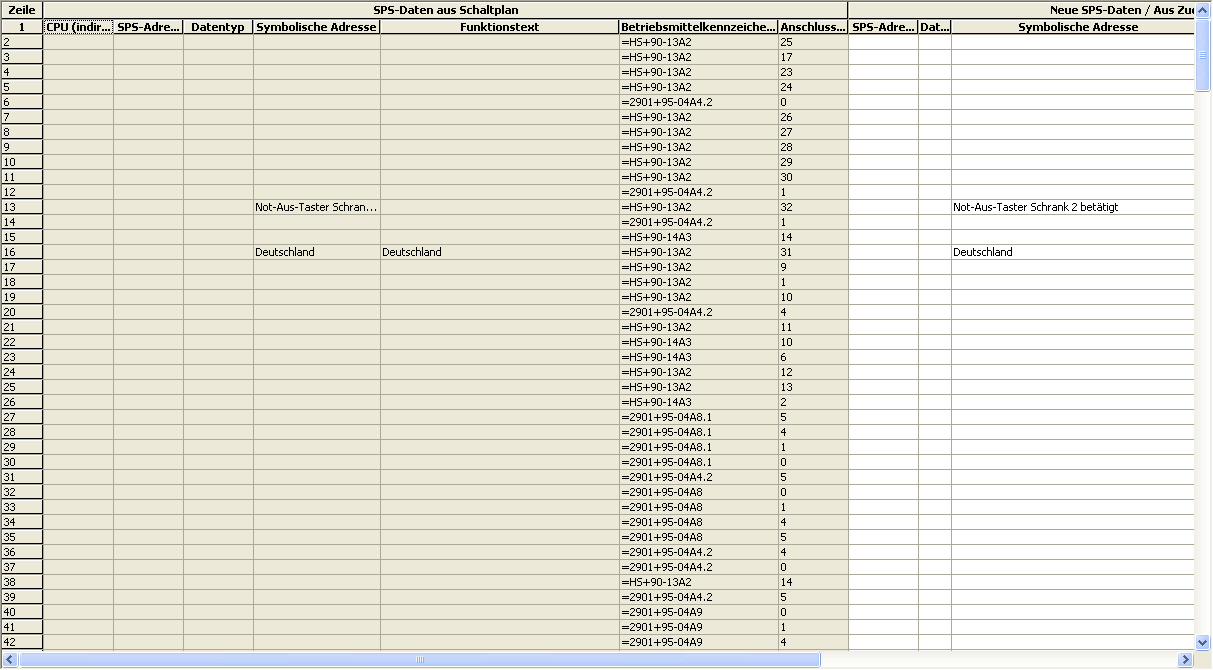Select the 'CPU (indir...' column header
The image size is (1213, 670).
click(78, 27)
